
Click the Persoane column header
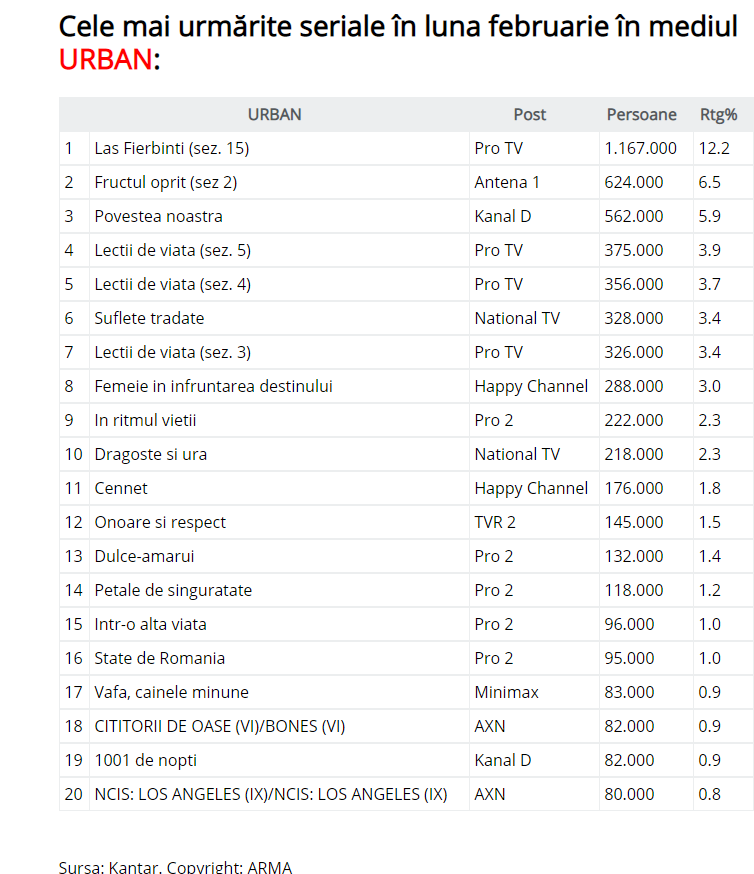pos(641,114)
